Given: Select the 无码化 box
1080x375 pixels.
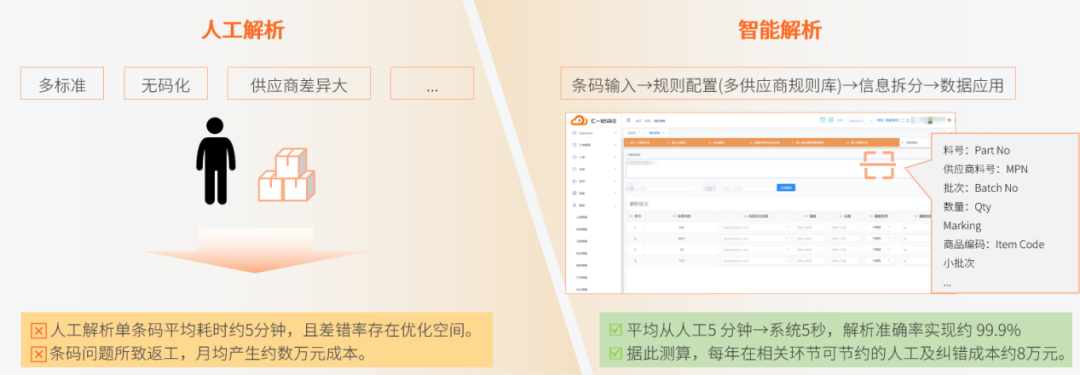Looking at the screenshot, I should [x=165, y=83].
